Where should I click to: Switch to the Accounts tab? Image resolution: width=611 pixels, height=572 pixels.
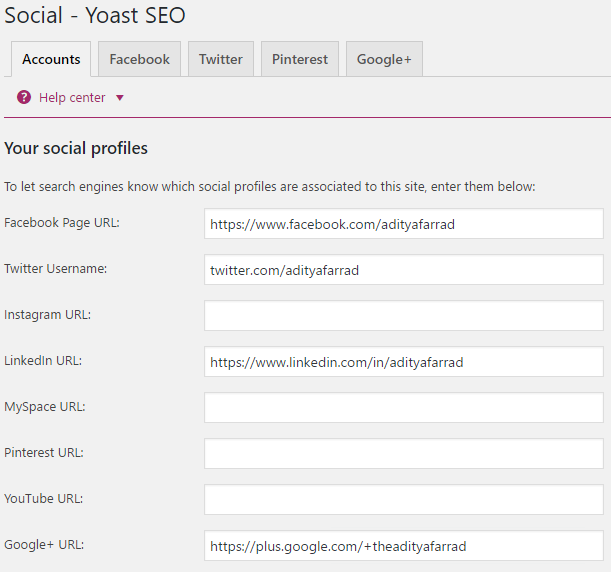[x=51, y=59]
